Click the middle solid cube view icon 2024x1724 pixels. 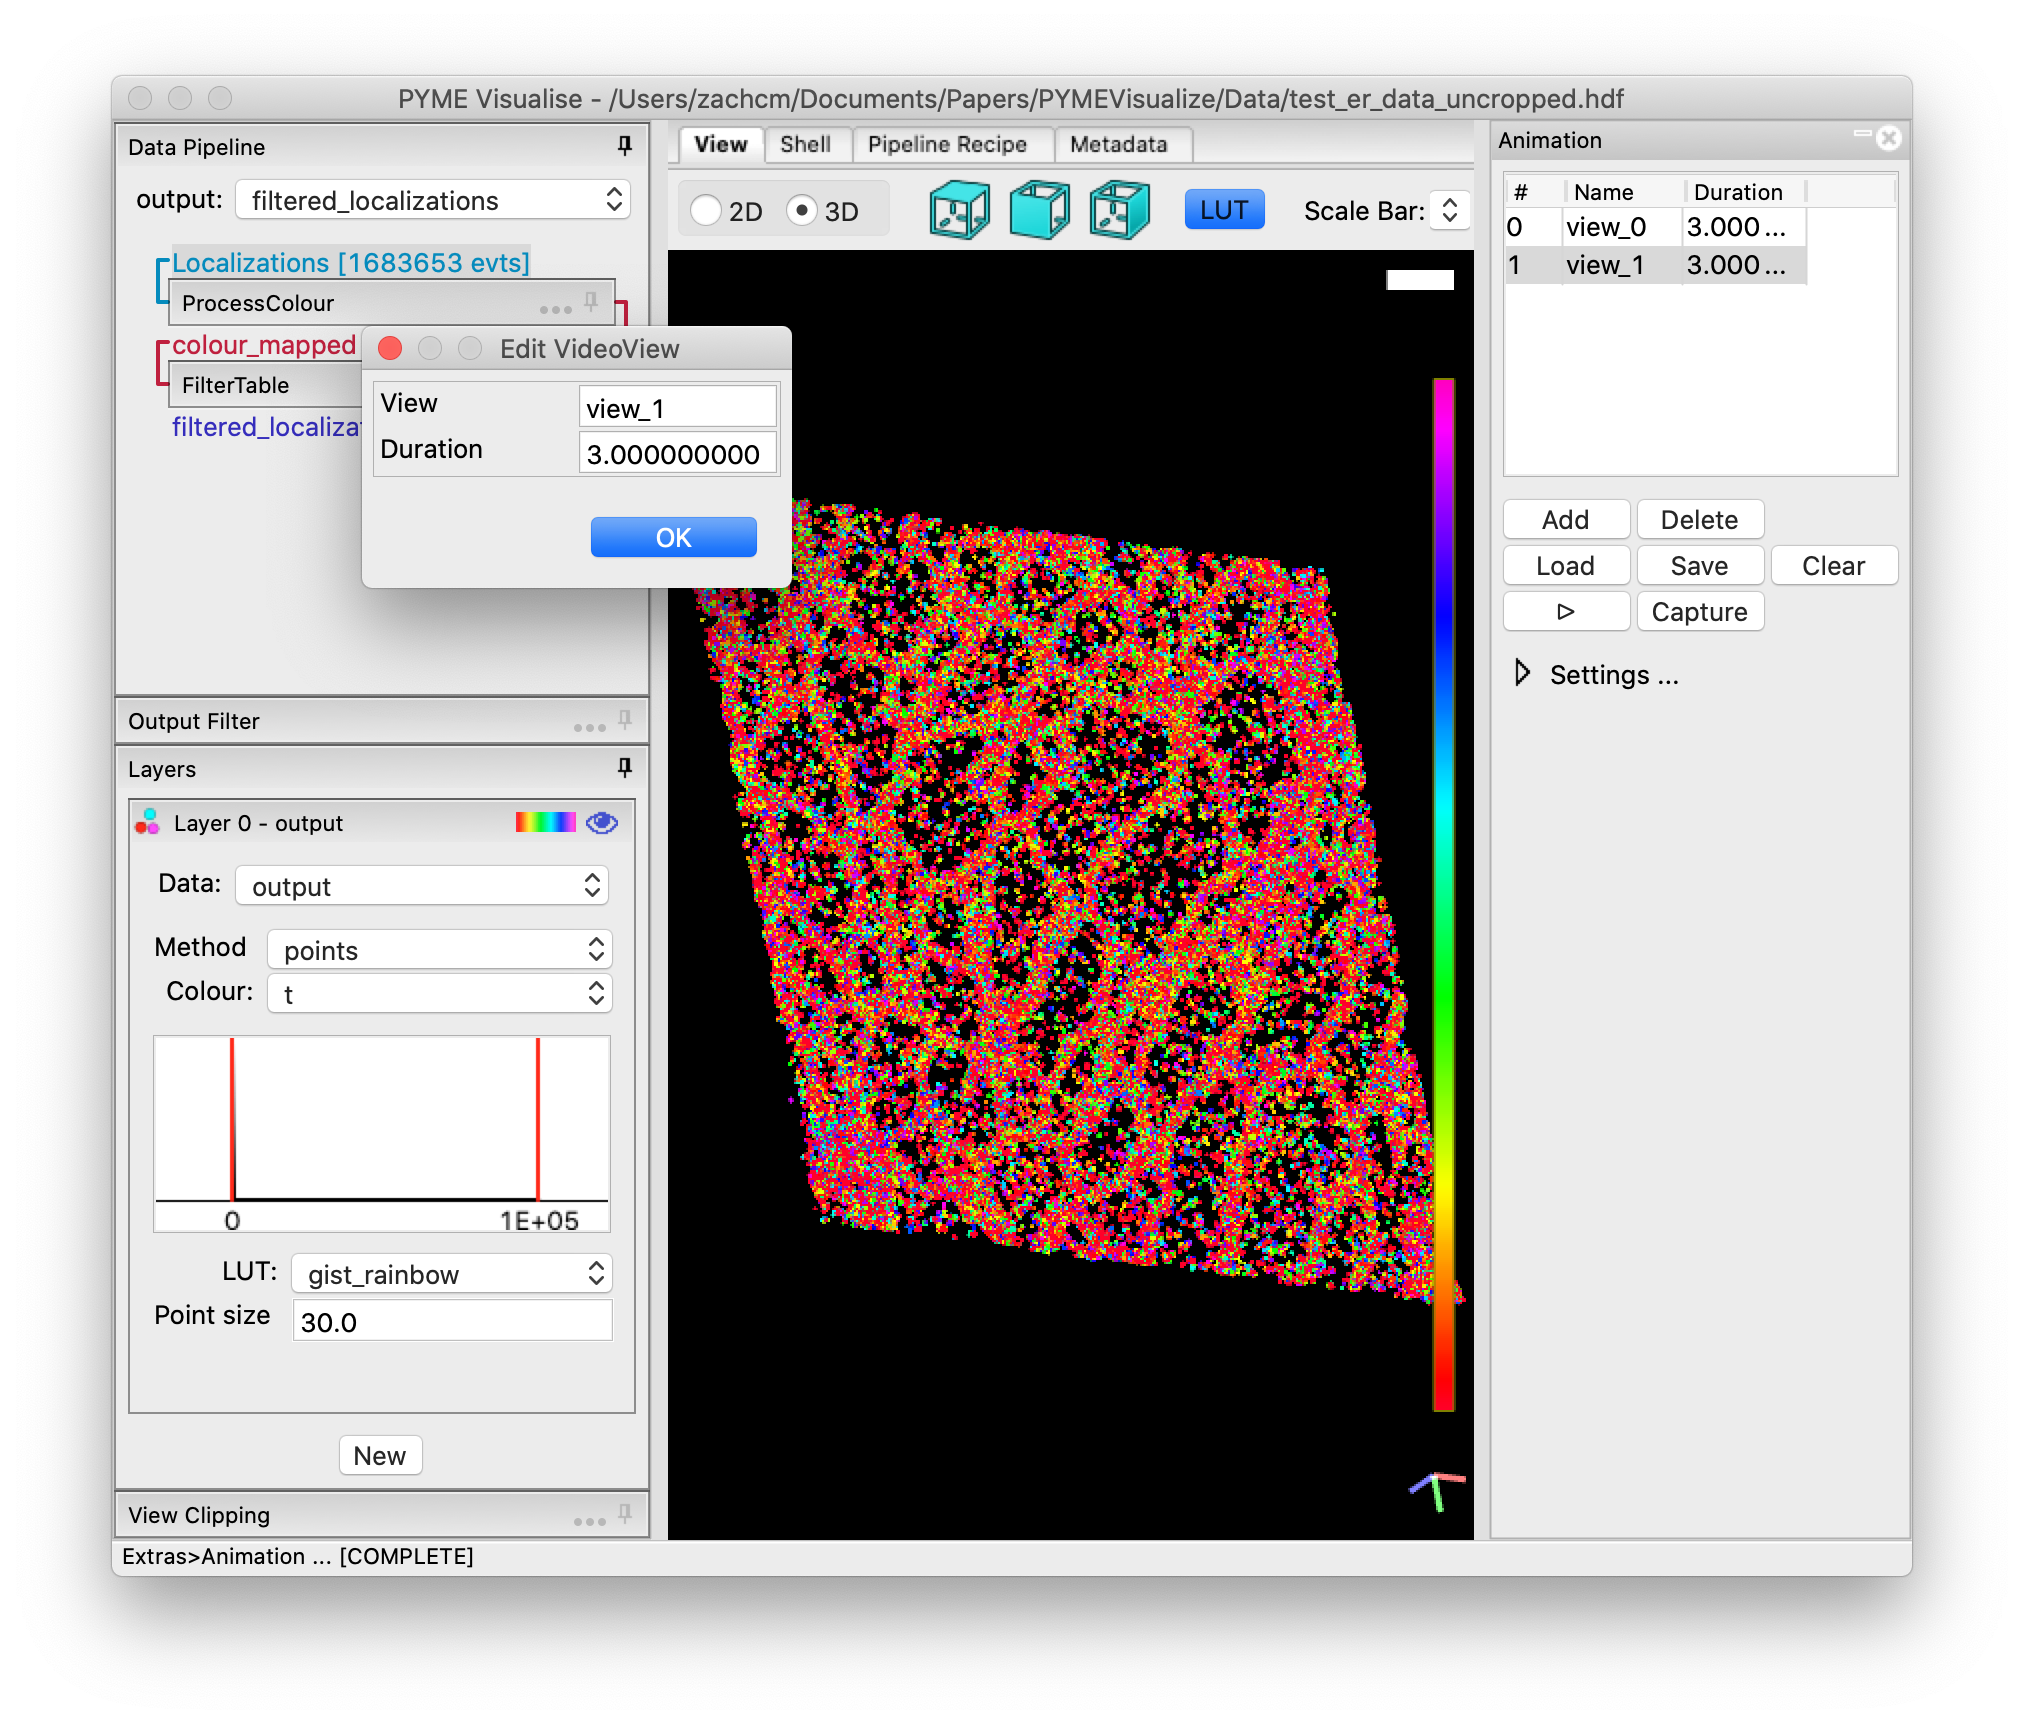[1039, 210]
